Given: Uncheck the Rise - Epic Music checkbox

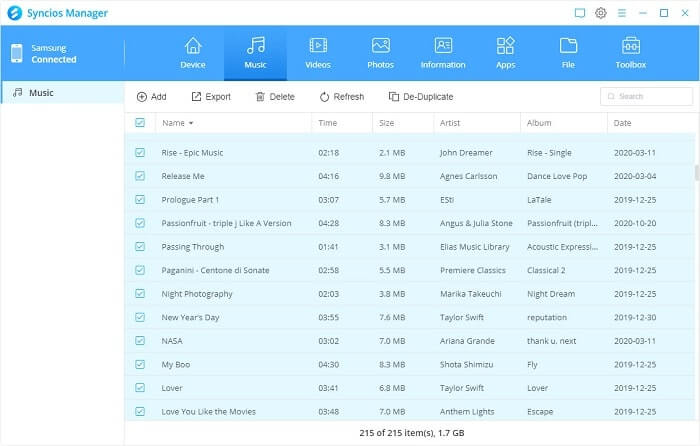Looking at the screenshot, I should pyautogui.click(x=140, y=152).
